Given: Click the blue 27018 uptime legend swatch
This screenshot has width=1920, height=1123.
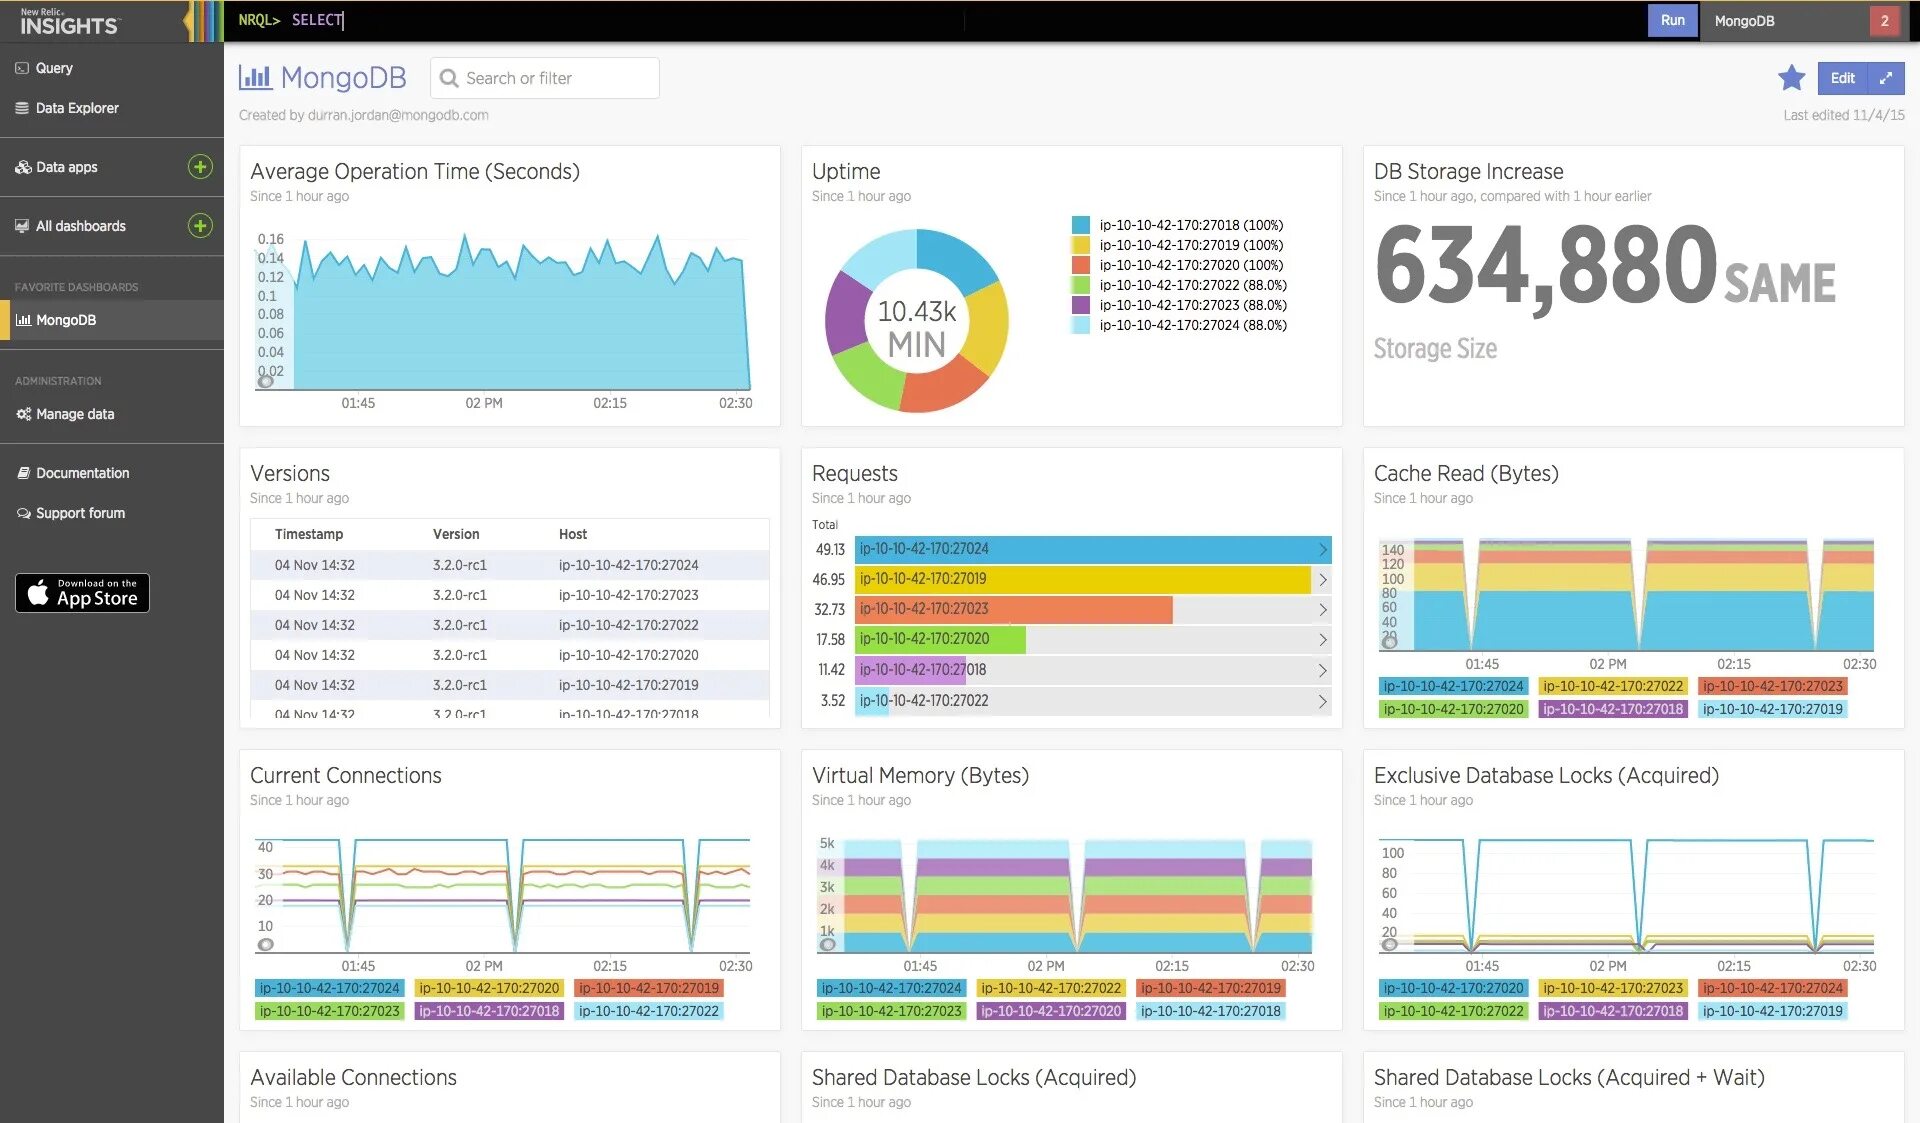Looking at the screenshot, I should click(1080, 225).
